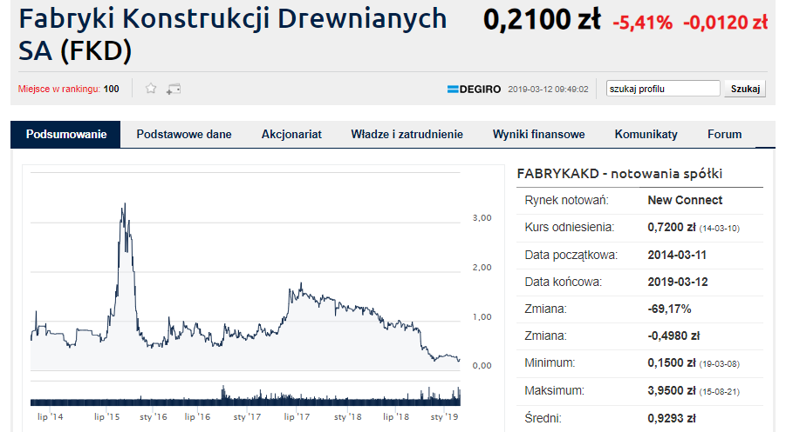The image size is (786, 432).
Task: Click the -5,41% percentage change
Action: pos(642,23)
